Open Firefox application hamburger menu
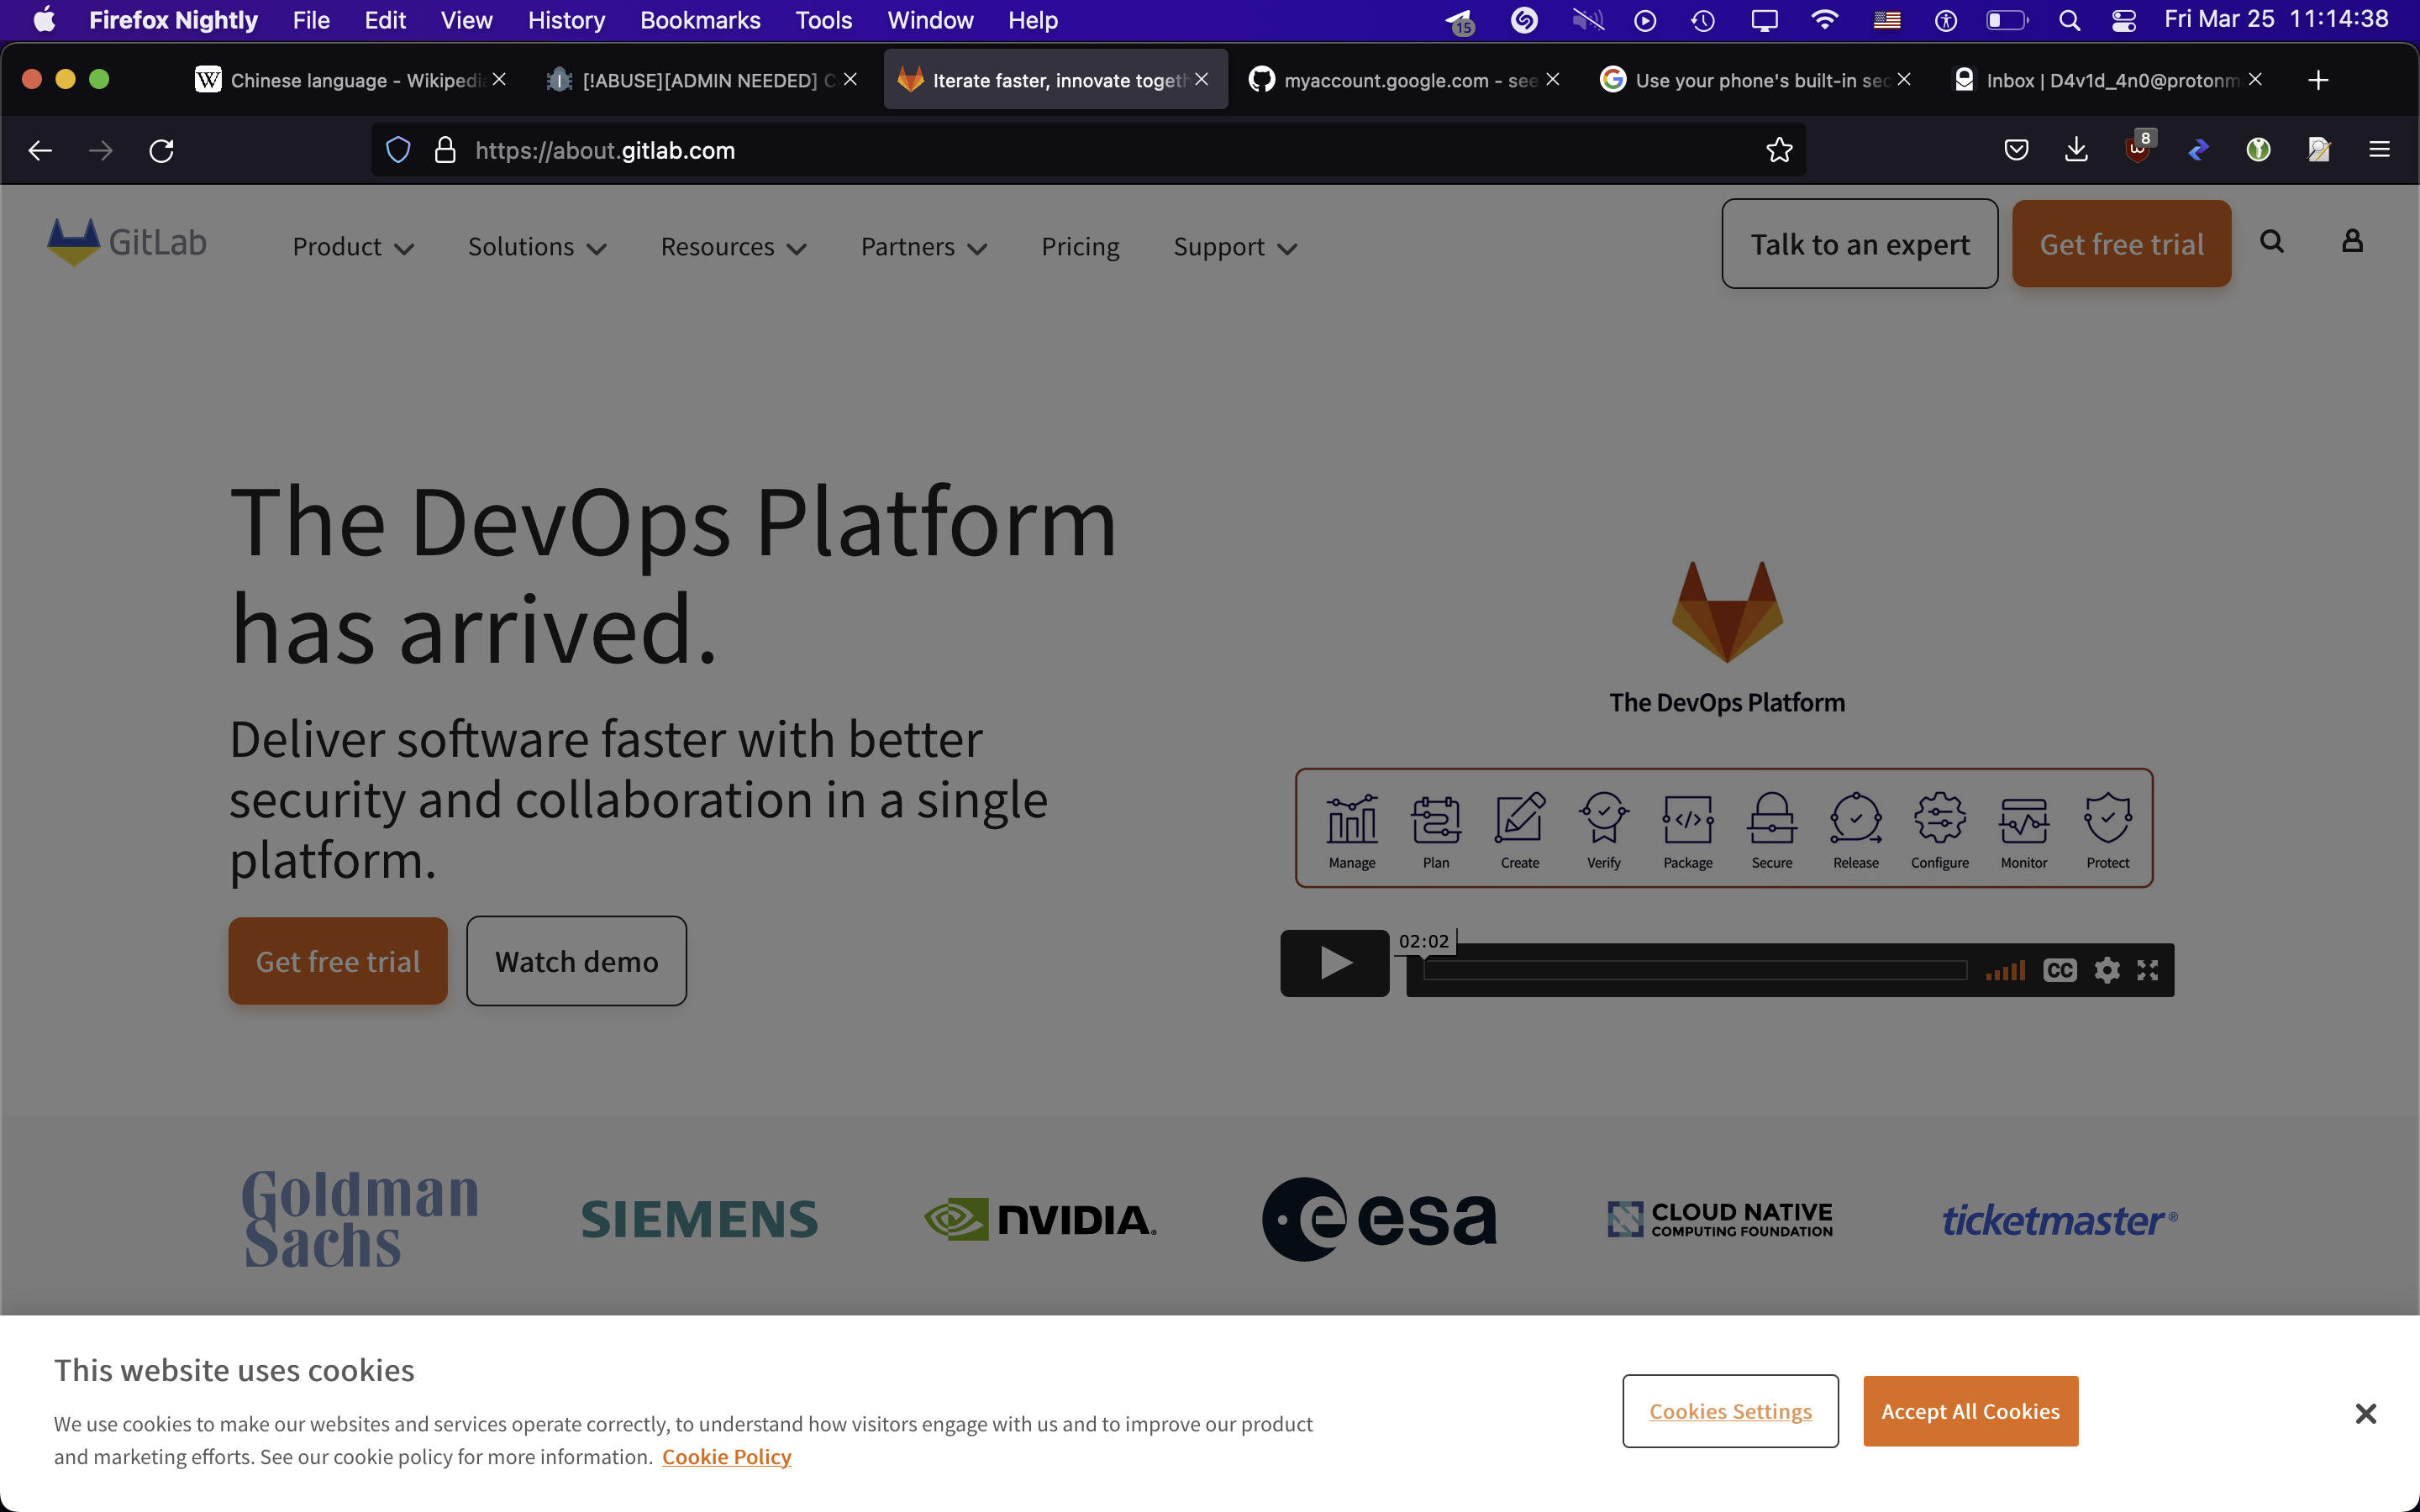 click(x=2379, y=150)
